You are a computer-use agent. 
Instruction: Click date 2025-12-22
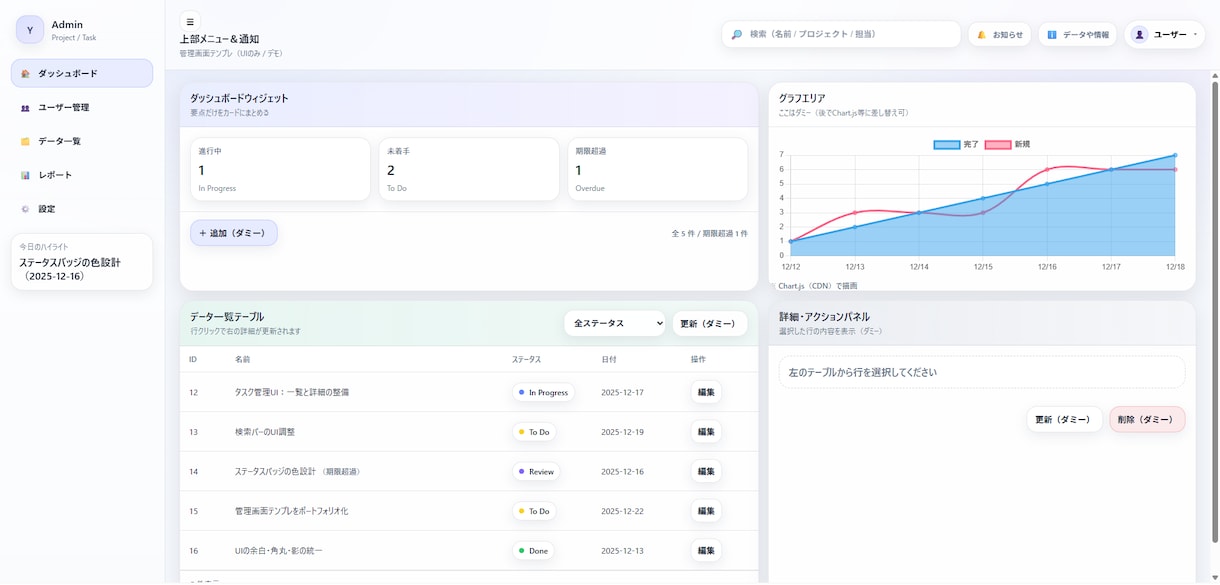(x=622, y=511)
